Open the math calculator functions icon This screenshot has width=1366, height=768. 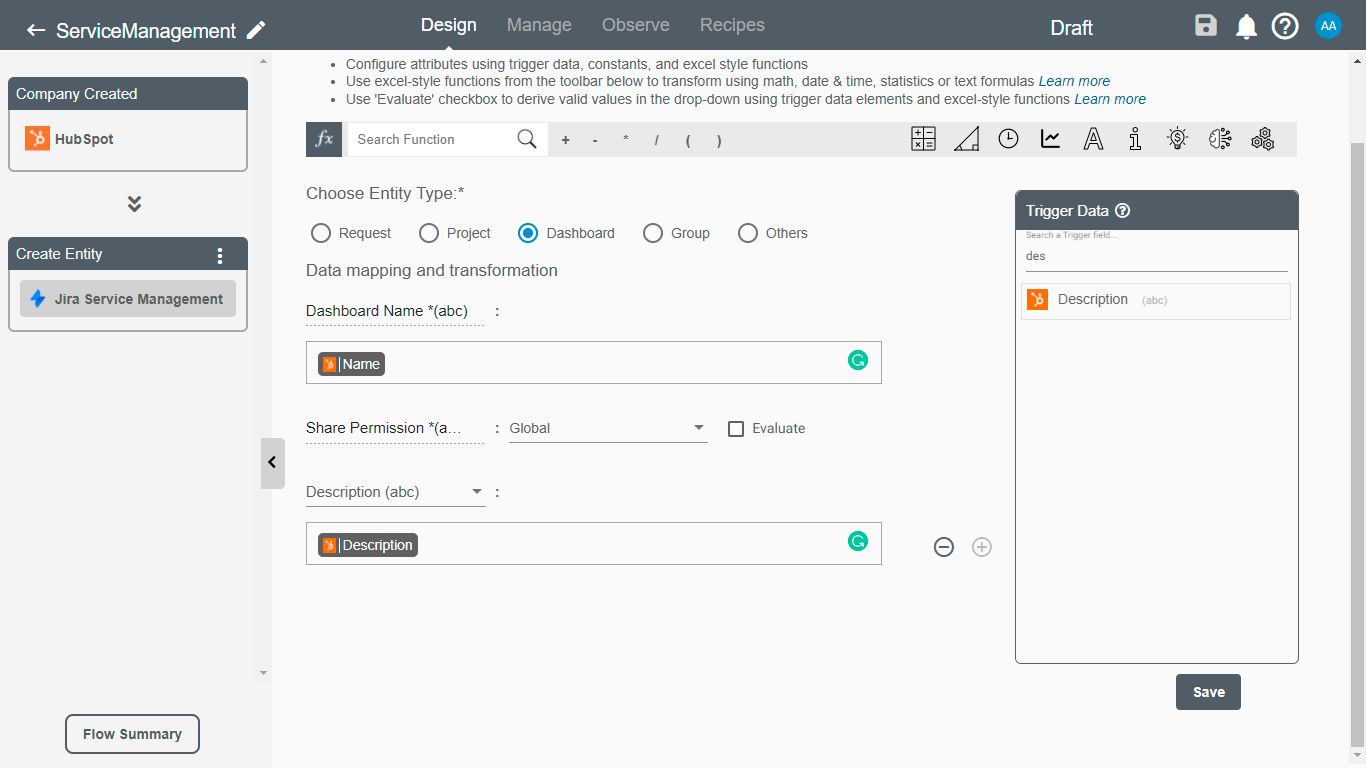[x=923, y=139]
